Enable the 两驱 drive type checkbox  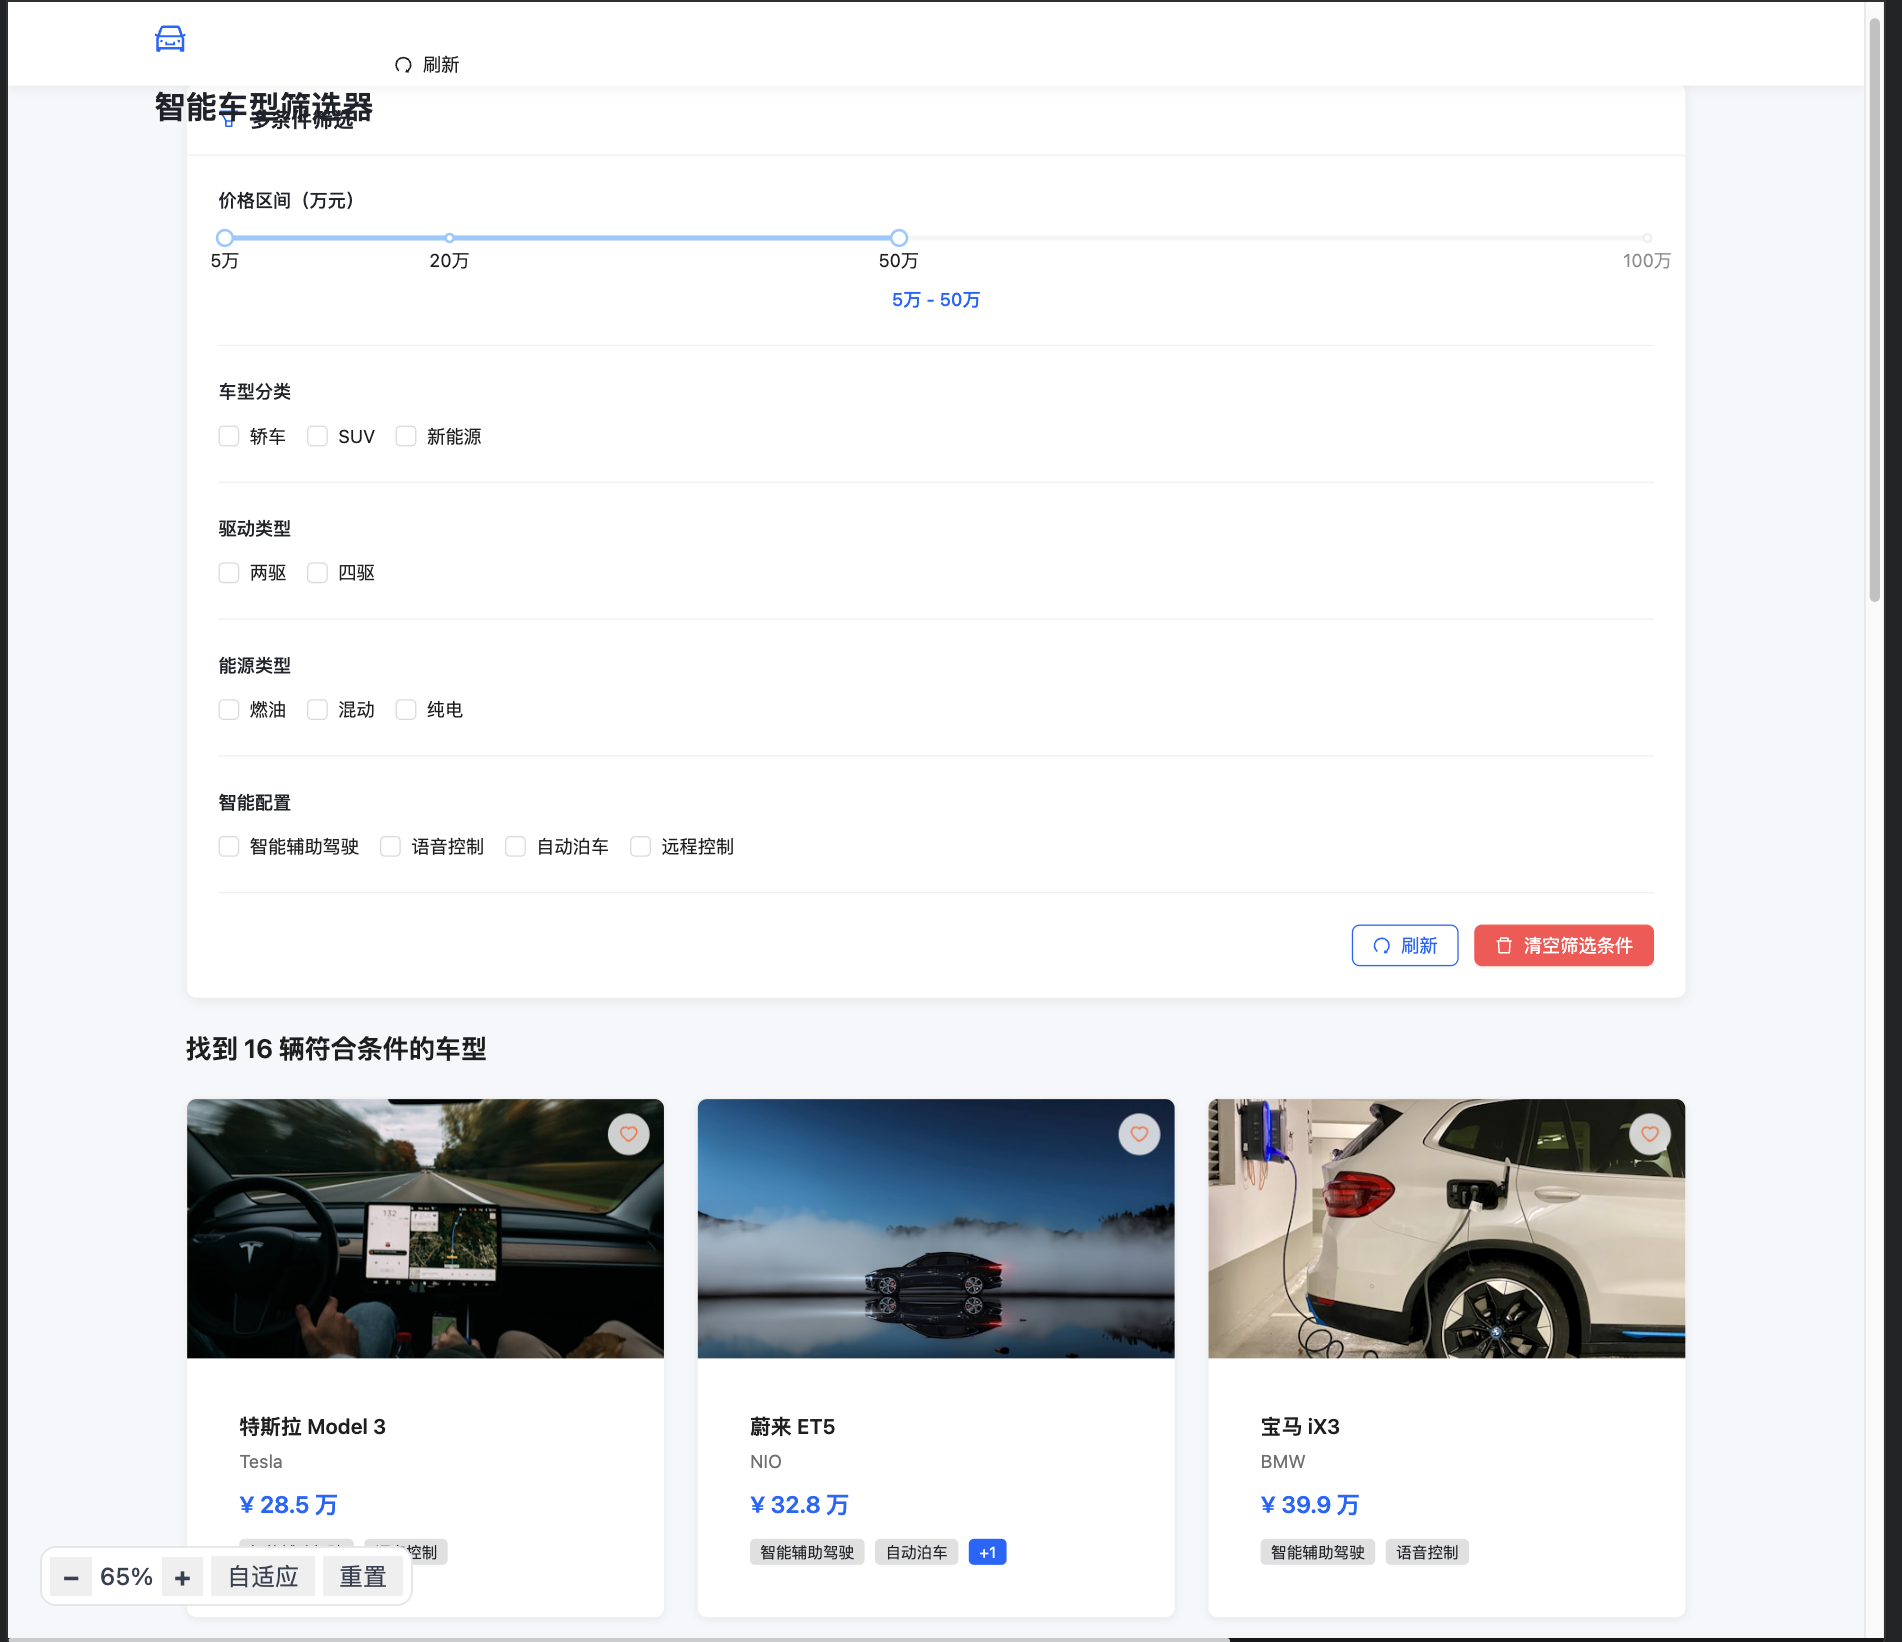[229, 573]
